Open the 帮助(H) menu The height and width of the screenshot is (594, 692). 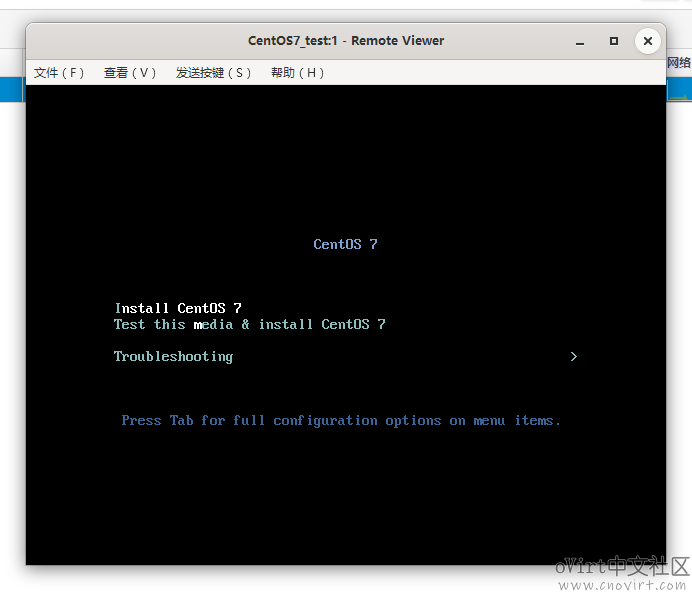coord(297,73)
